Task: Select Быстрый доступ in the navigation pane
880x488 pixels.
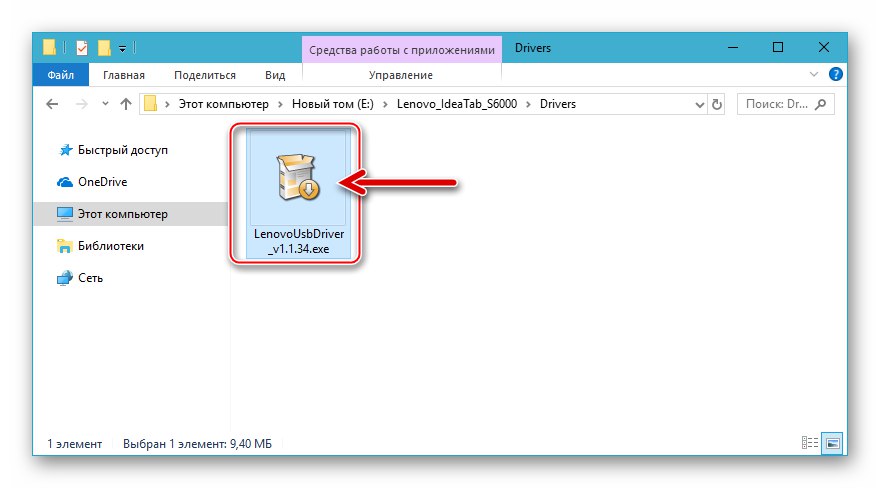Action: [122, 150]
